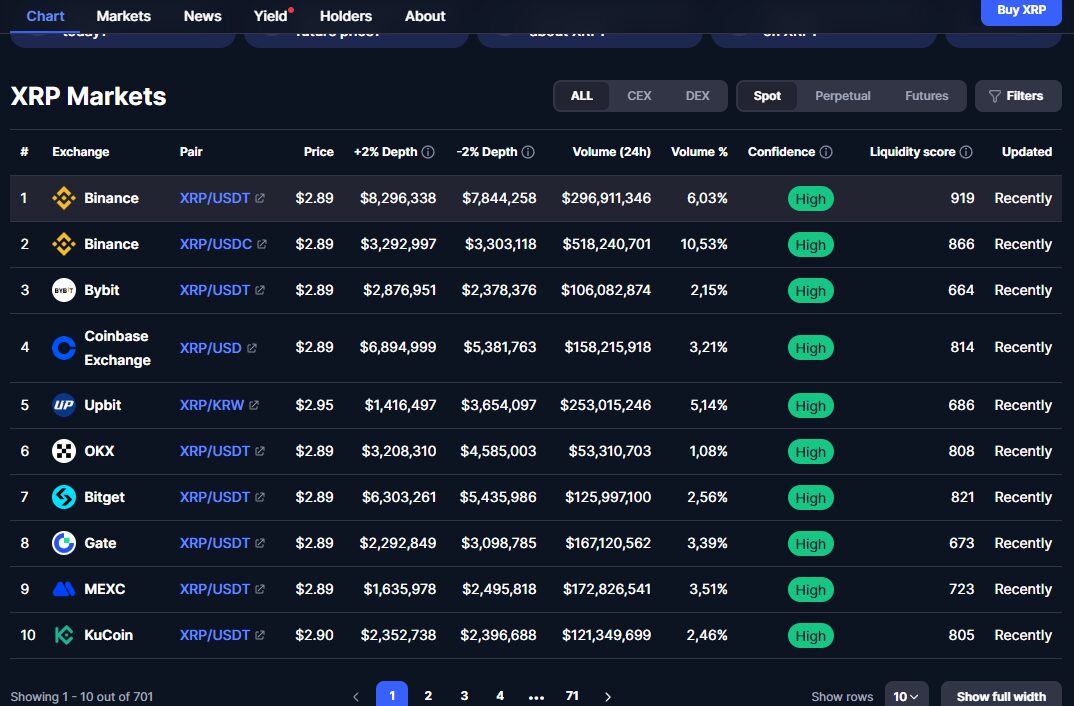Viewport: 1074px width, 706px height.
Task: Select the DEX exchange type filter
Action: tap(697, 96)
